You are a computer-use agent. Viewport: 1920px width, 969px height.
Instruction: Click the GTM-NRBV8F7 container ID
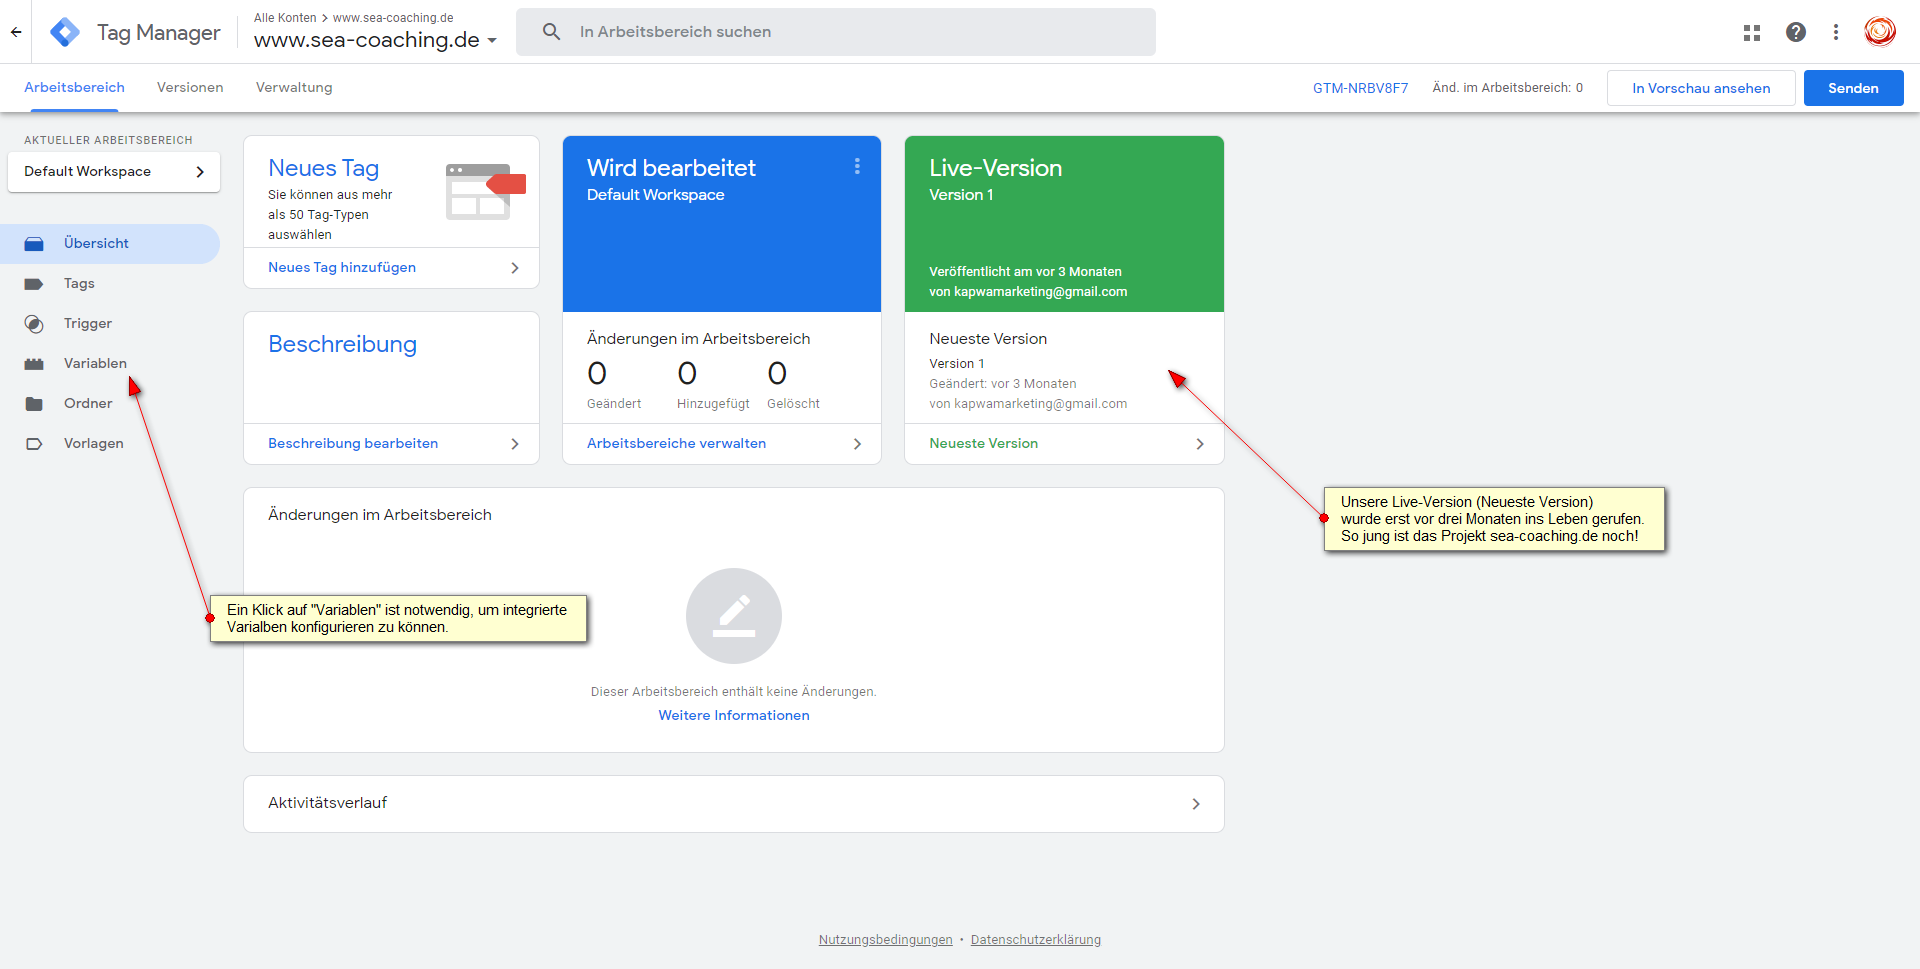(1360, 88)
